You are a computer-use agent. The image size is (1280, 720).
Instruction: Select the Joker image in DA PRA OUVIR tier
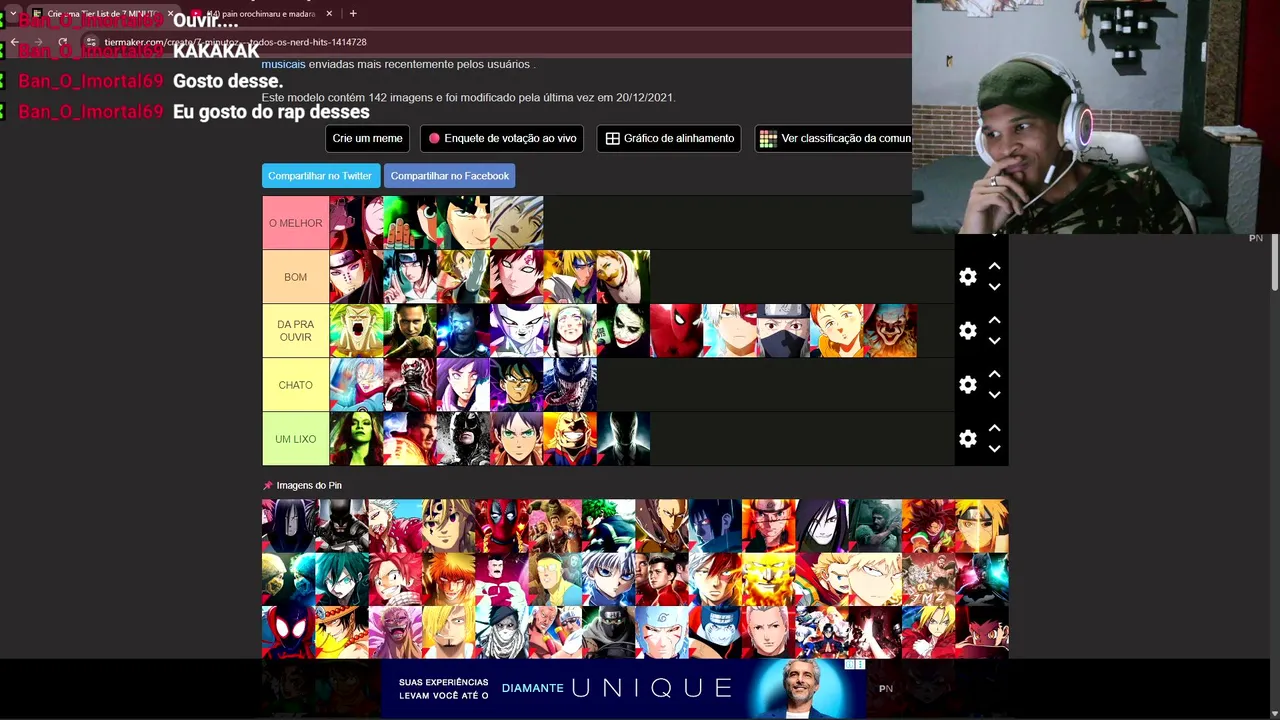pos(623,331)
